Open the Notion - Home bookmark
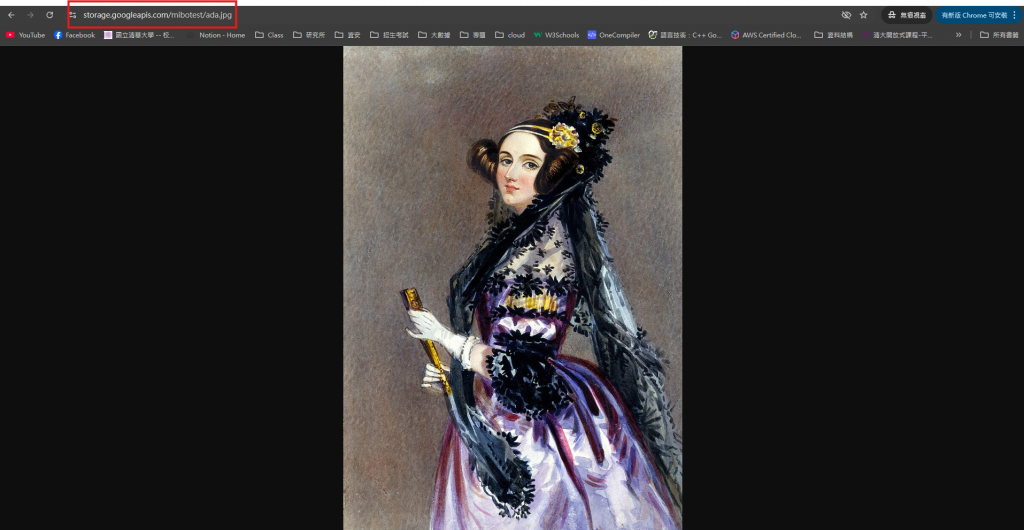Viewport: 1024px width, 530px height. click(x=216, y=35)
